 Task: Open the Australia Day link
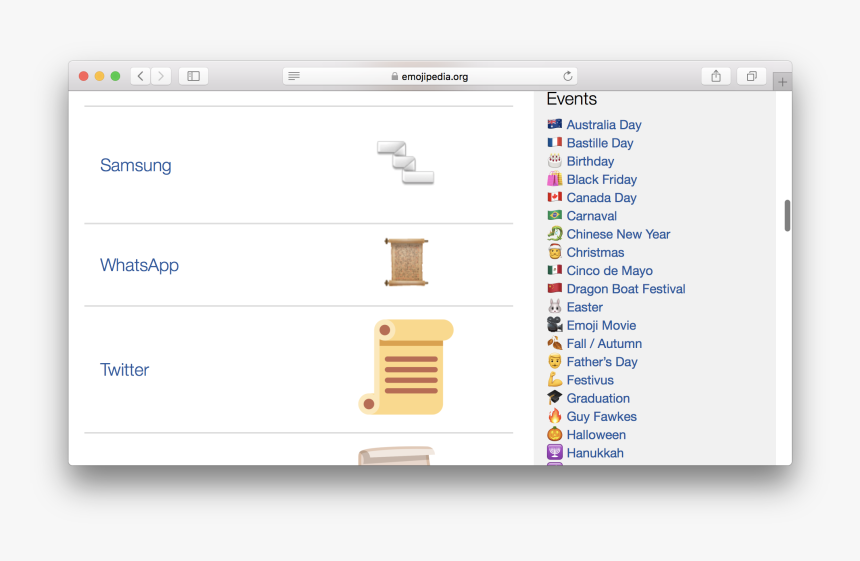point(604,125)
